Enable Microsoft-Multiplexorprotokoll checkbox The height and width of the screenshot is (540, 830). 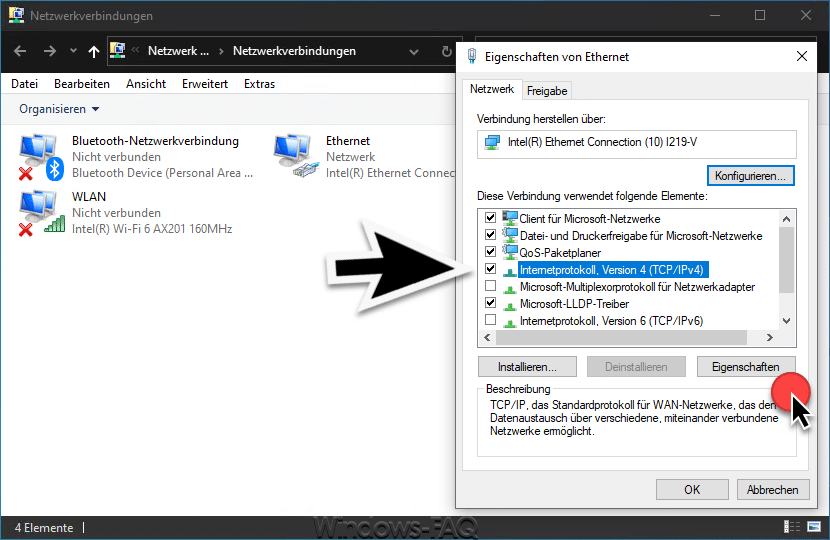coord(490,286)
